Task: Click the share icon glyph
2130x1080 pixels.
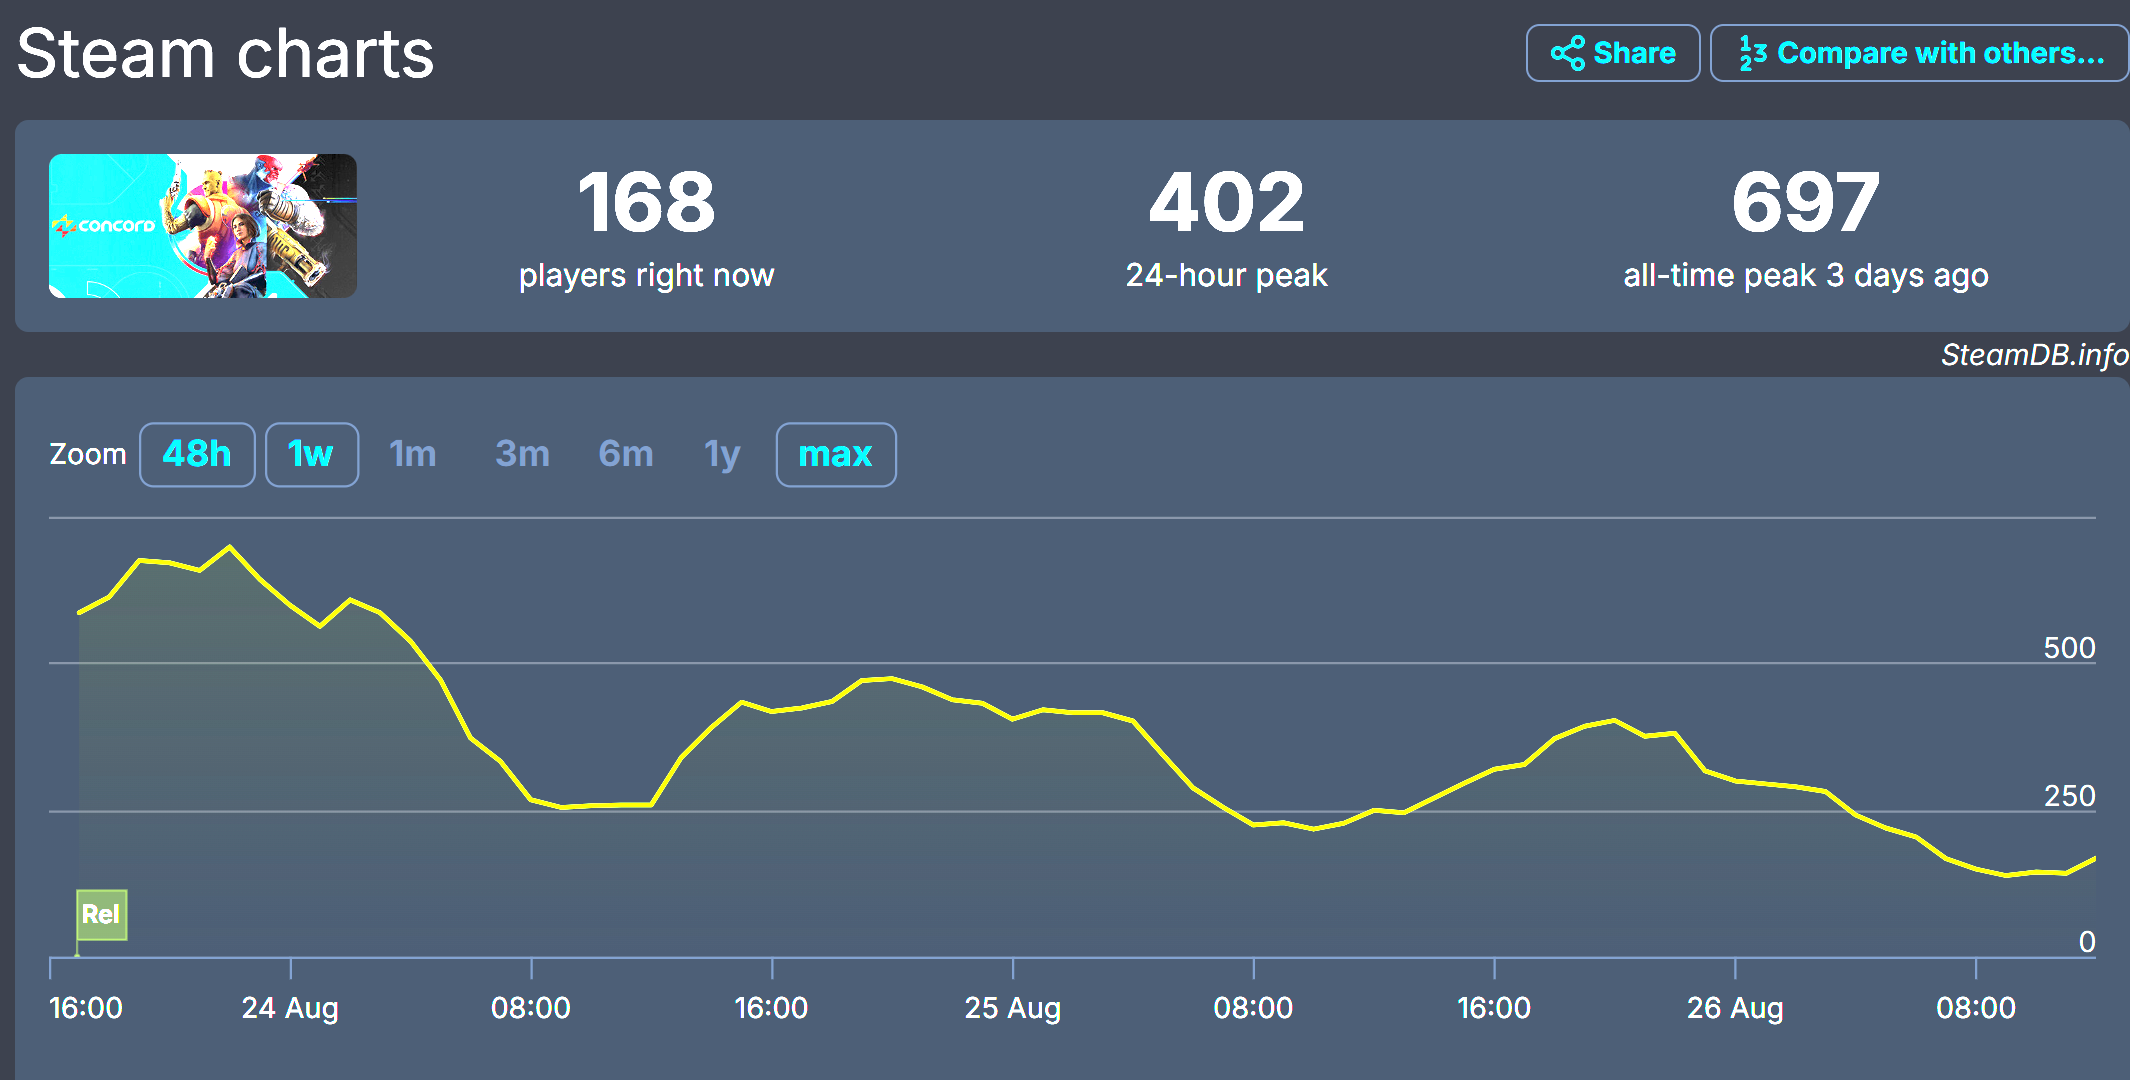Action: click(x=1567, y=53)
